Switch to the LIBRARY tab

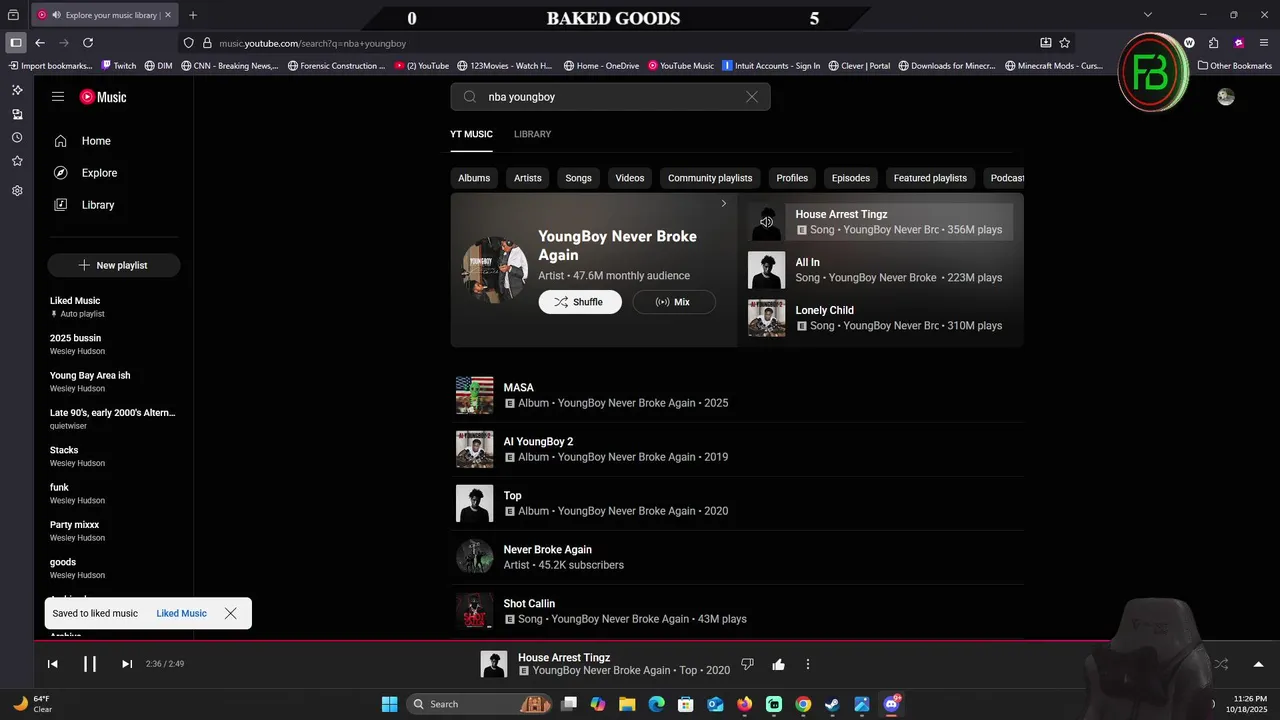532,134
